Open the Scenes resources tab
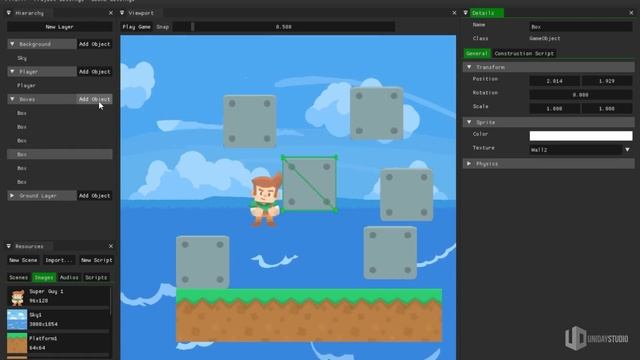The width and height of the screenshot is (640, 360). tap(19, 278)
